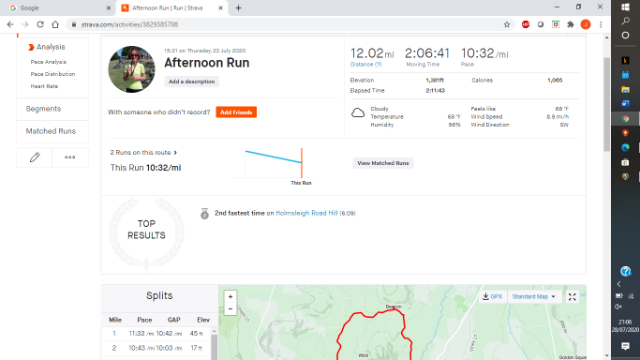Zoom in on the route map
Image resolution: width=640 pixels, height=360 pixels.
230,297
